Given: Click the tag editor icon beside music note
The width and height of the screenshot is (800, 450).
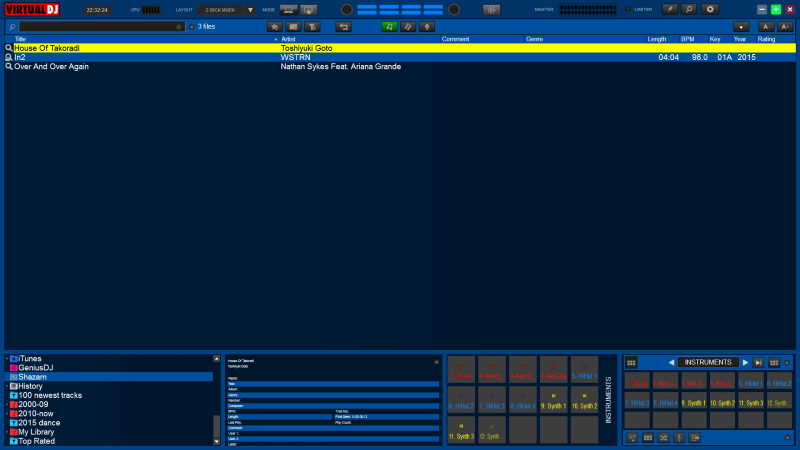Looking at the screenshot, I should coord(408,27).
